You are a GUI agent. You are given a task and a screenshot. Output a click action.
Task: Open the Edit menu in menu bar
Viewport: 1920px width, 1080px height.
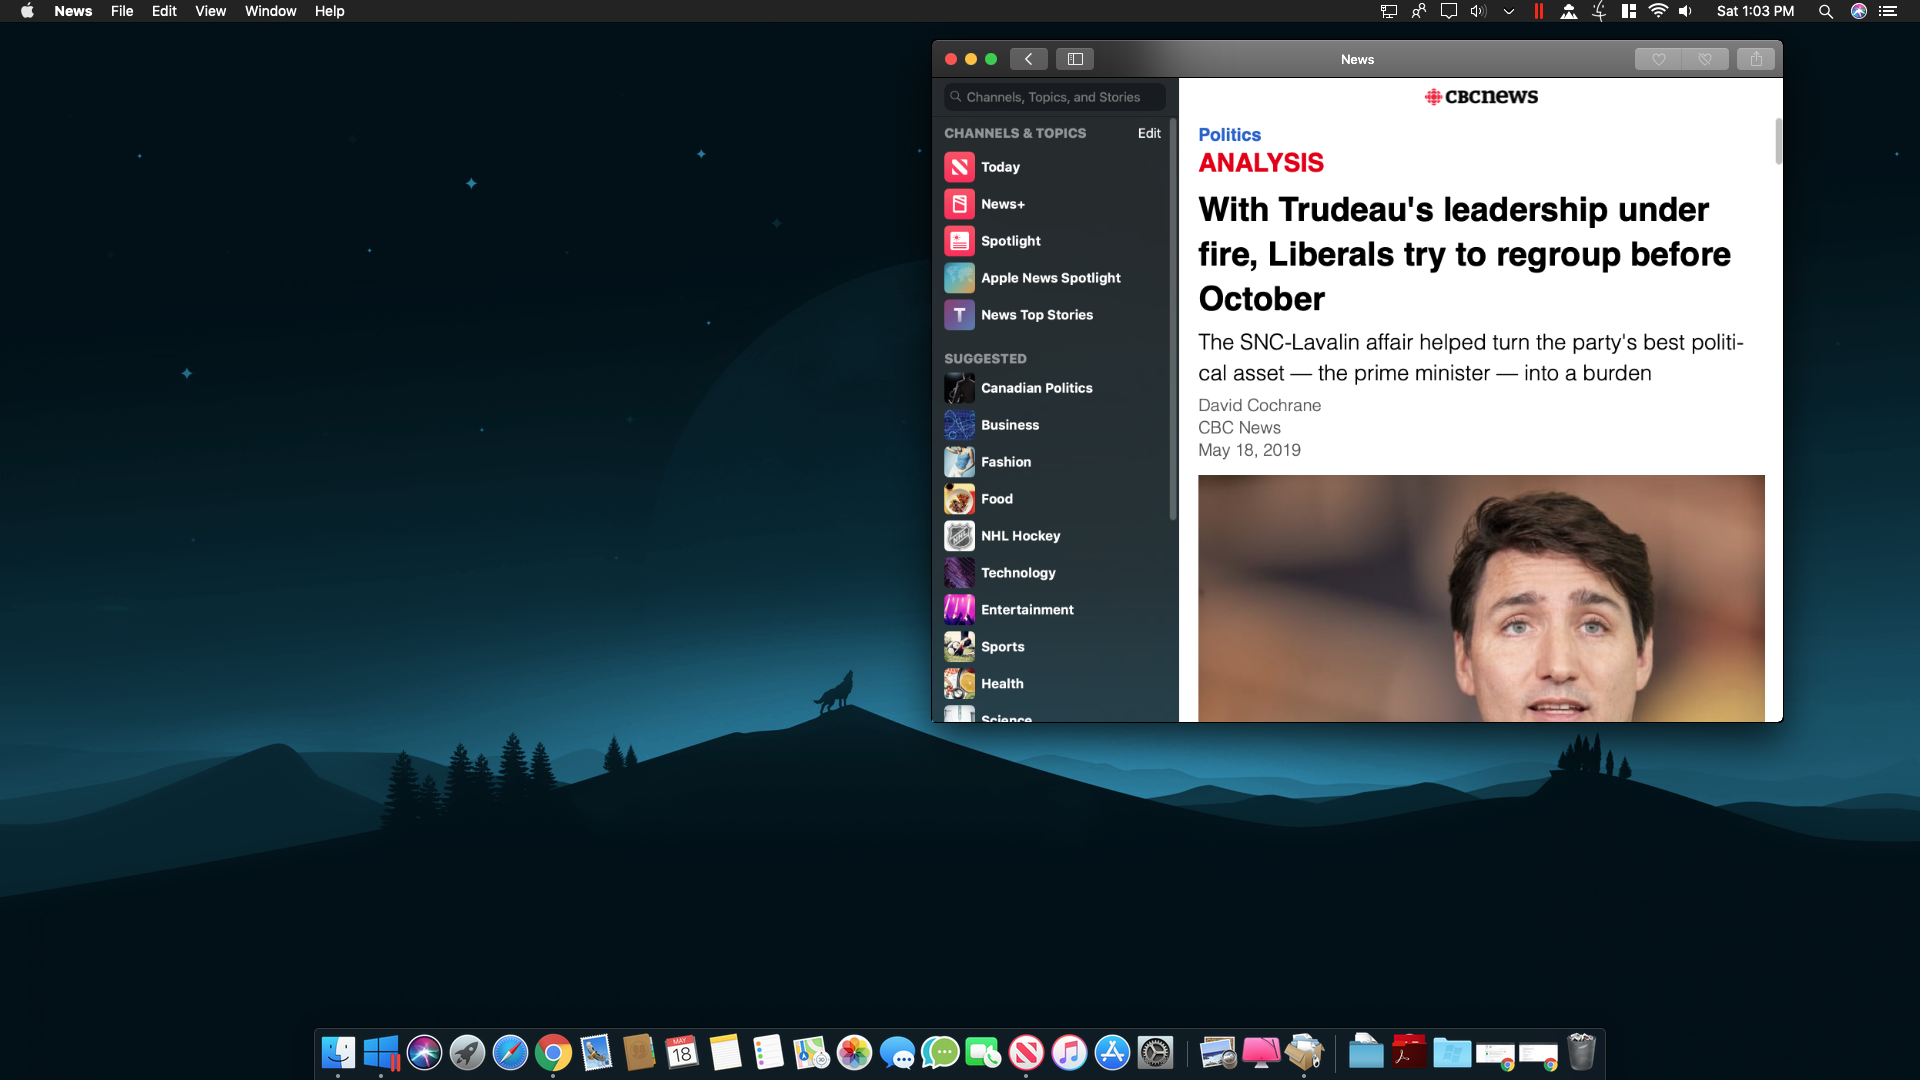[x=164, y=11]
